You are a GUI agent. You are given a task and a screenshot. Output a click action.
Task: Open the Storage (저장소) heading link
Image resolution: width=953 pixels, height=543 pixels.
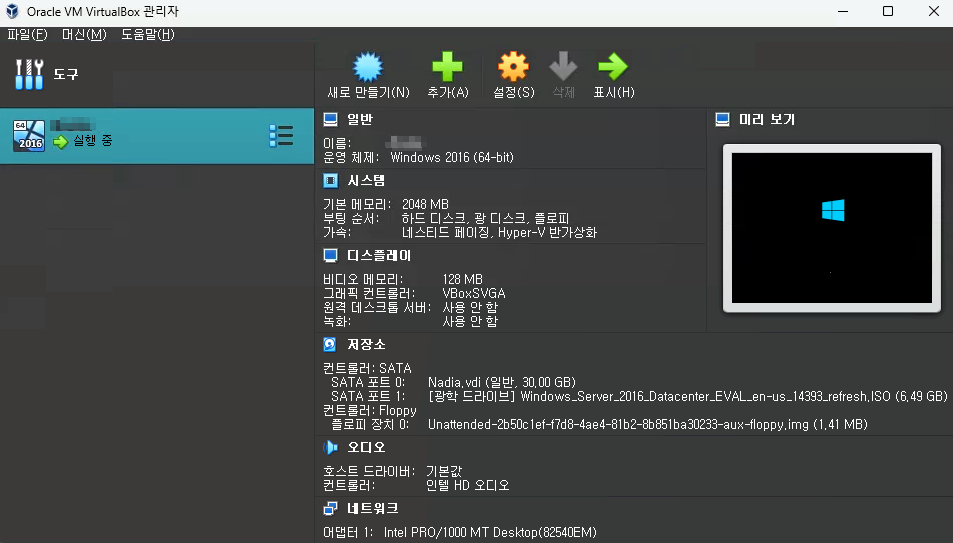tap(366, 344)
